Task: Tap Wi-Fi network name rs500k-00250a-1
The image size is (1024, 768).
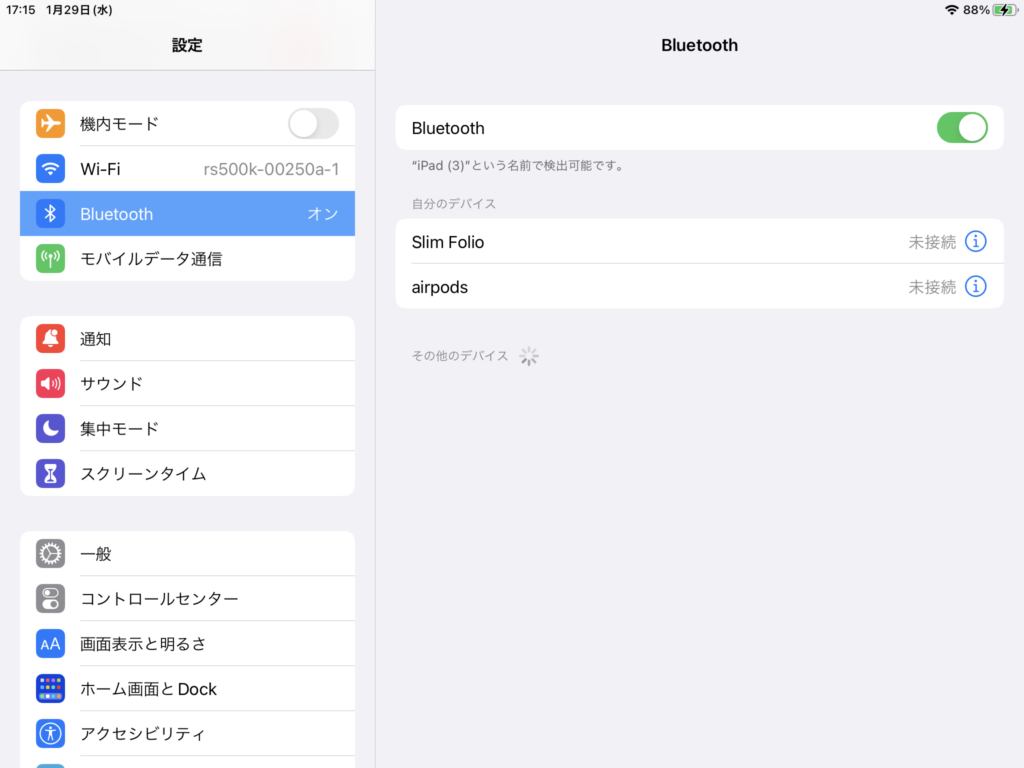Action: point(271,169)
